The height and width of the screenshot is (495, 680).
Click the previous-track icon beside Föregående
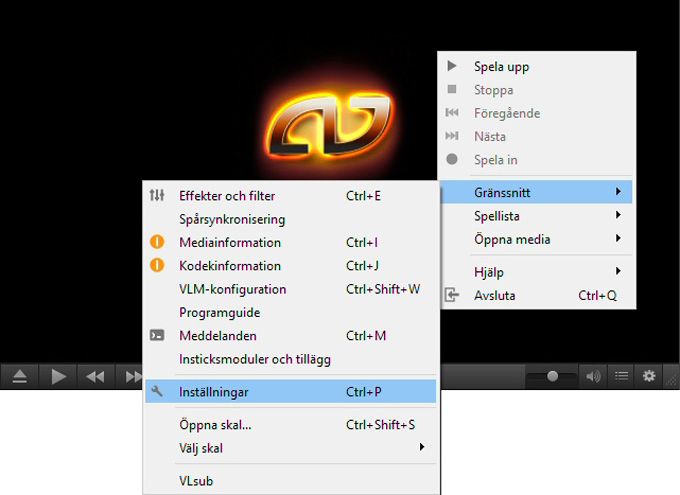(452, 113)
